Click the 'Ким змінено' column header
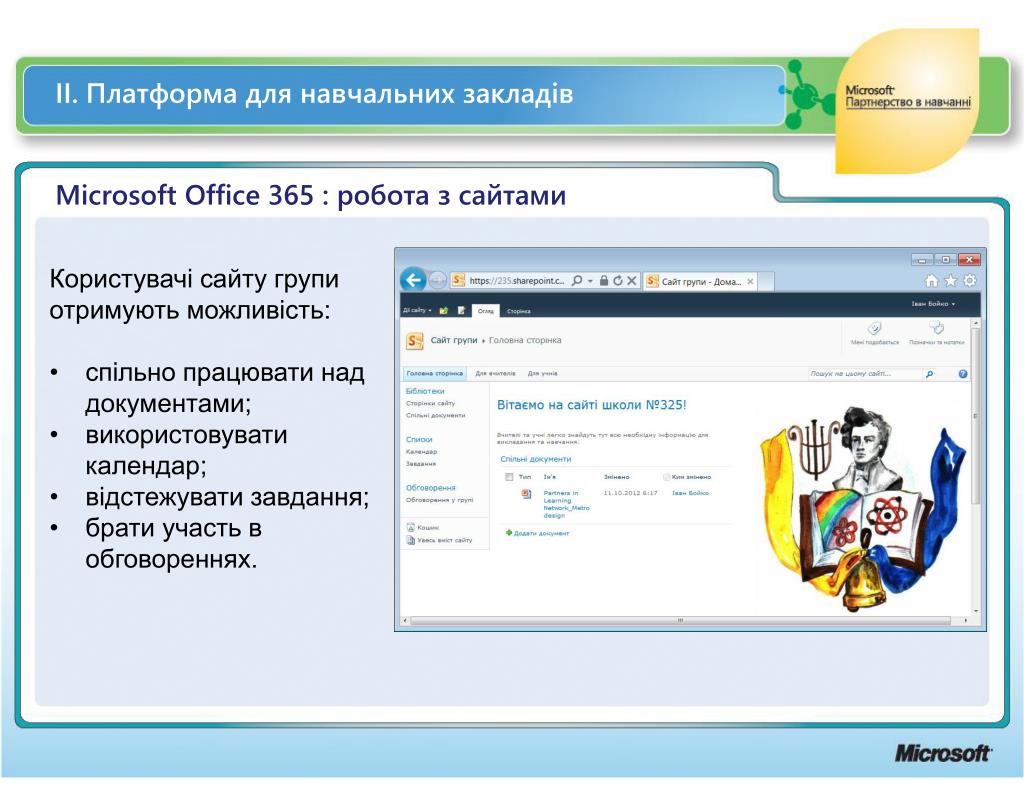The image size is (1024, 789). click(x=692, y=477)
